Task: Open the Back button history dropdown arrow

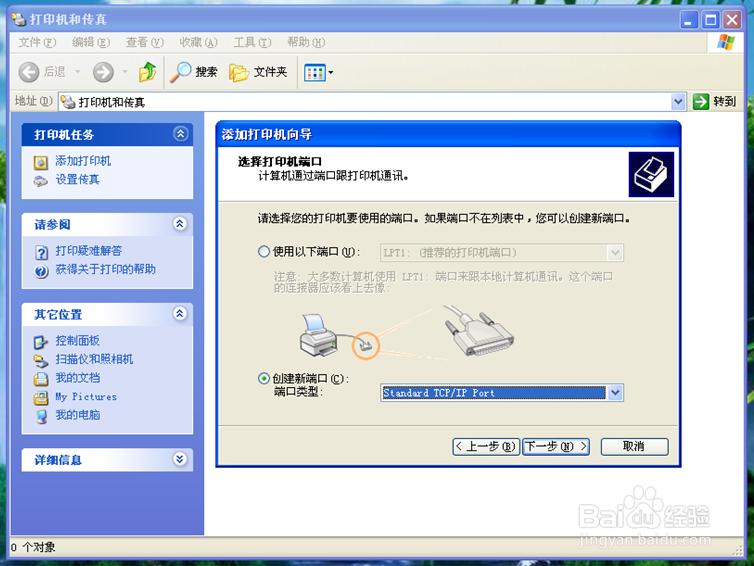Action: click(77, 72)
